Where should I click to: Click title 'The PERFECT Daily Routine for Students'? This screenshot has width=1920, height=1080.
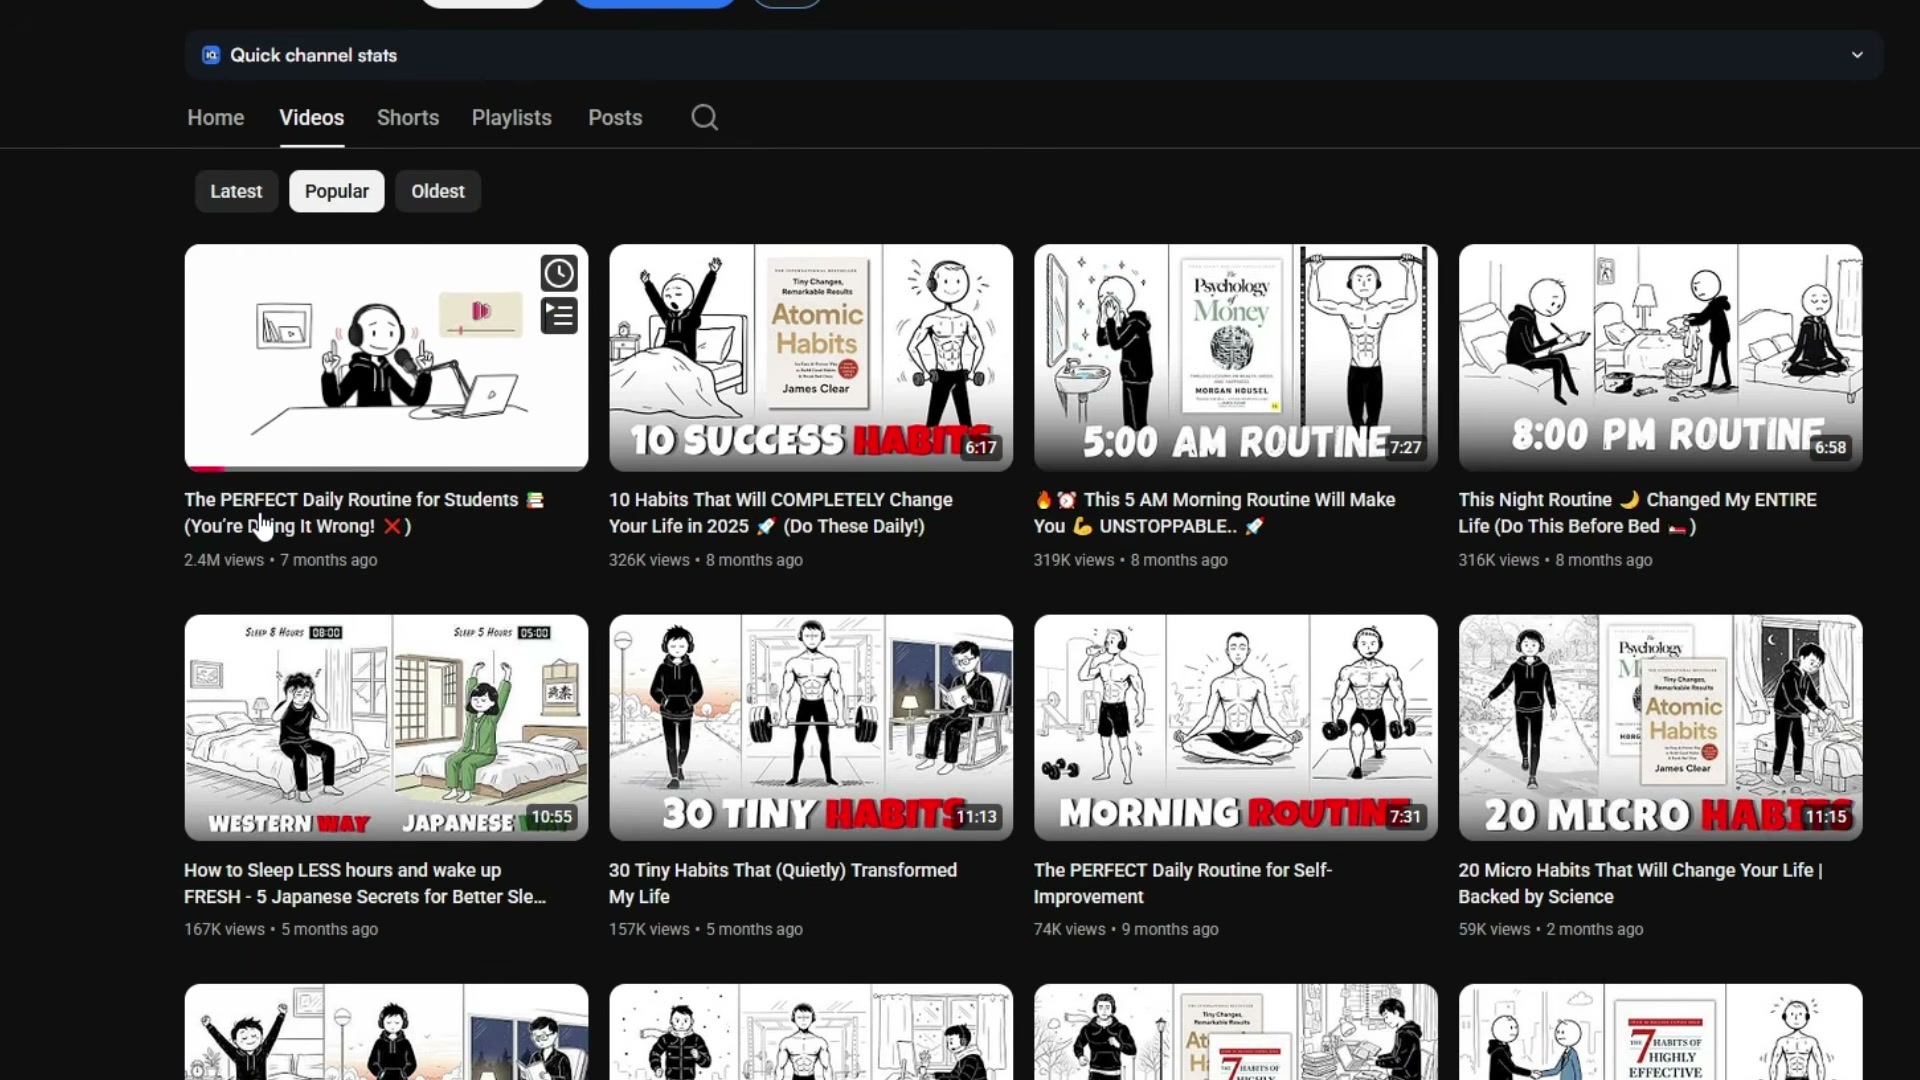[x=364, y=513]
